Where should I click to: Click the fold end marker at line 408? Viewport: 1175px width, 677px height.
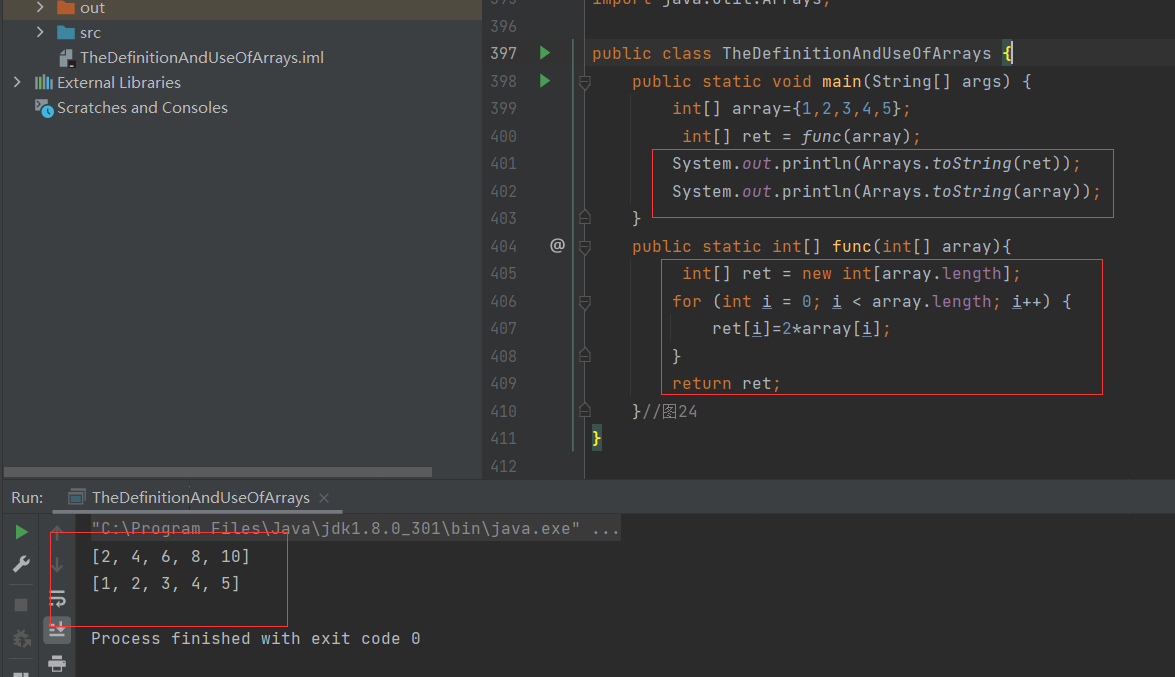pos(585,355)
